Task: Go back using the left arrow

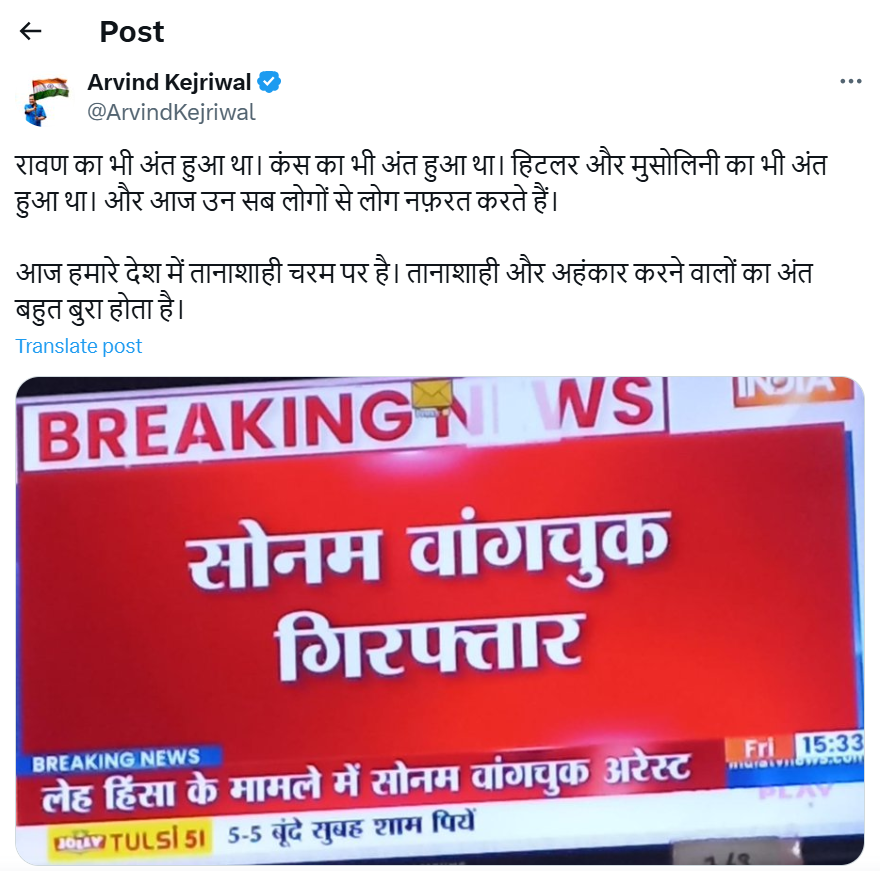Action: pyautogui.click(x=30, y=31)
